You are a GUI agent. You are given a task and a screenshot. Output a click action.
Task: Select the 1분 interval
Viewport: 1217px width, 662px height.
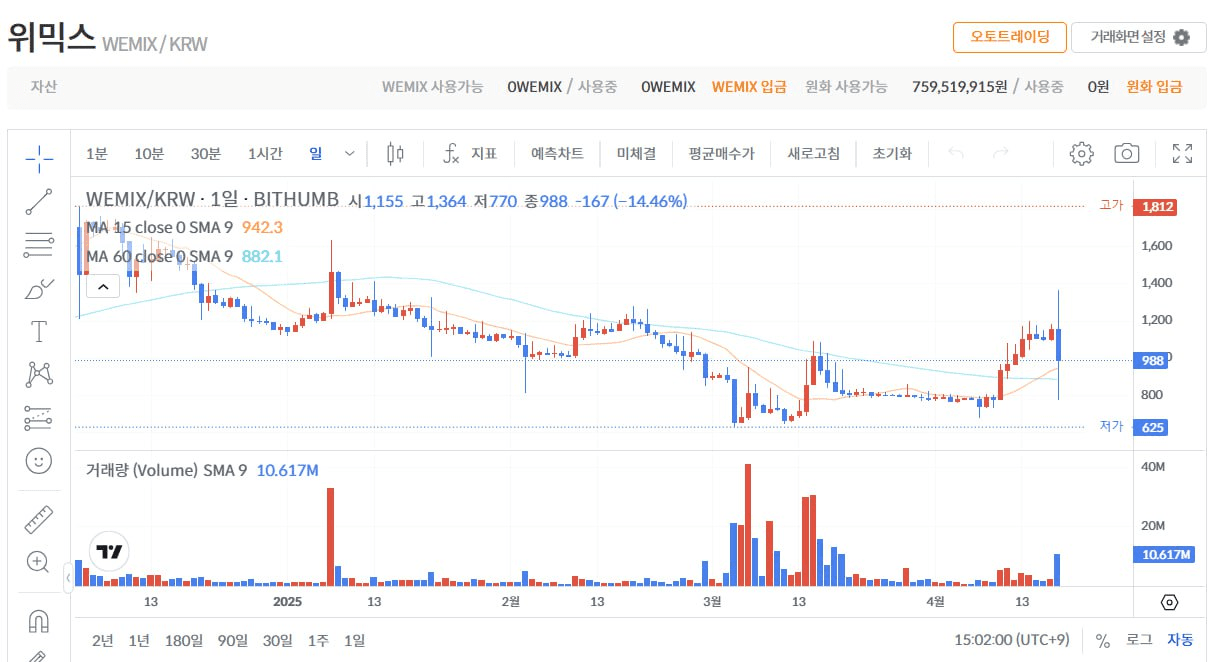(x=97, y=154)
